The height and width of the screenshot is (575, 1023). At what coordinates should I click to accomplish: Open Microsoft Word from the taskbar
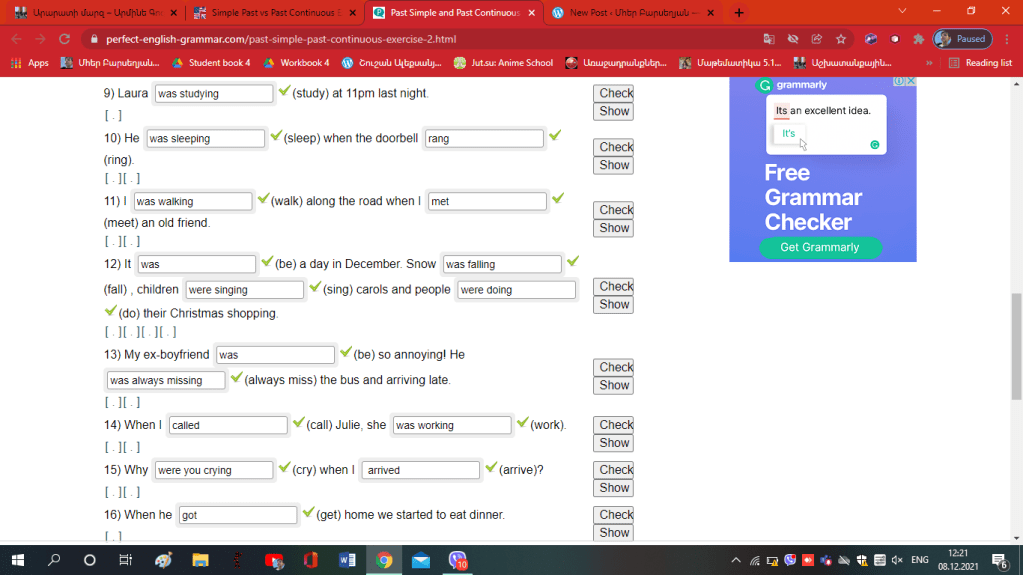[x=347, y=560]
